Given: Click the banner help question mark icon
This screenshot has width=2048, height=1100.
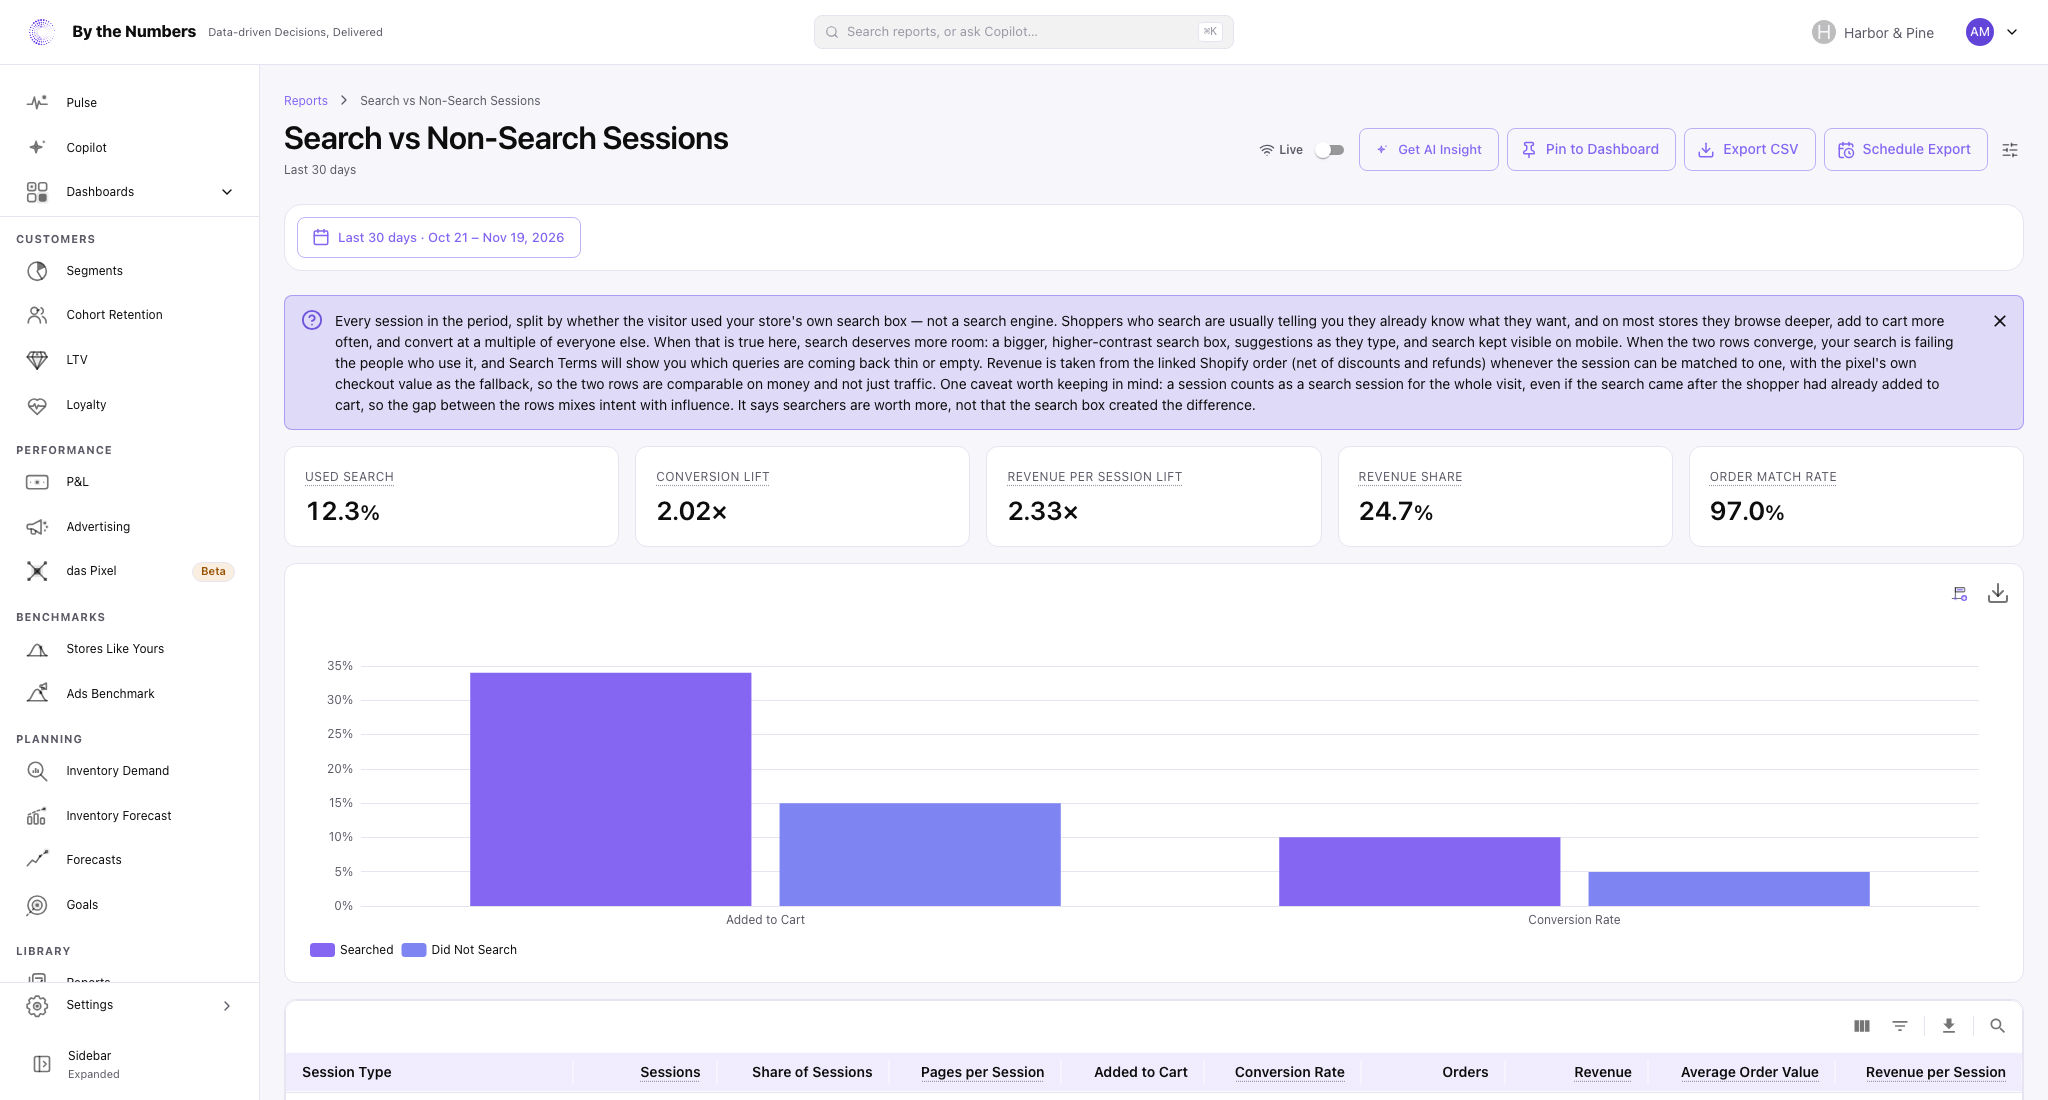Looking at the screenshot, I should coord(312,320).
